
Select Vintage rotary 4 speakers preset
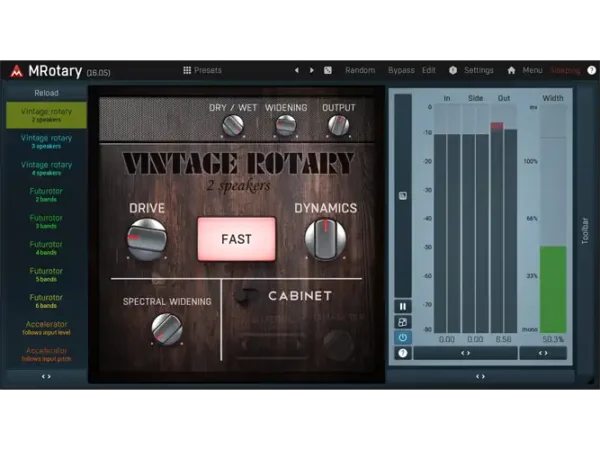46,168
